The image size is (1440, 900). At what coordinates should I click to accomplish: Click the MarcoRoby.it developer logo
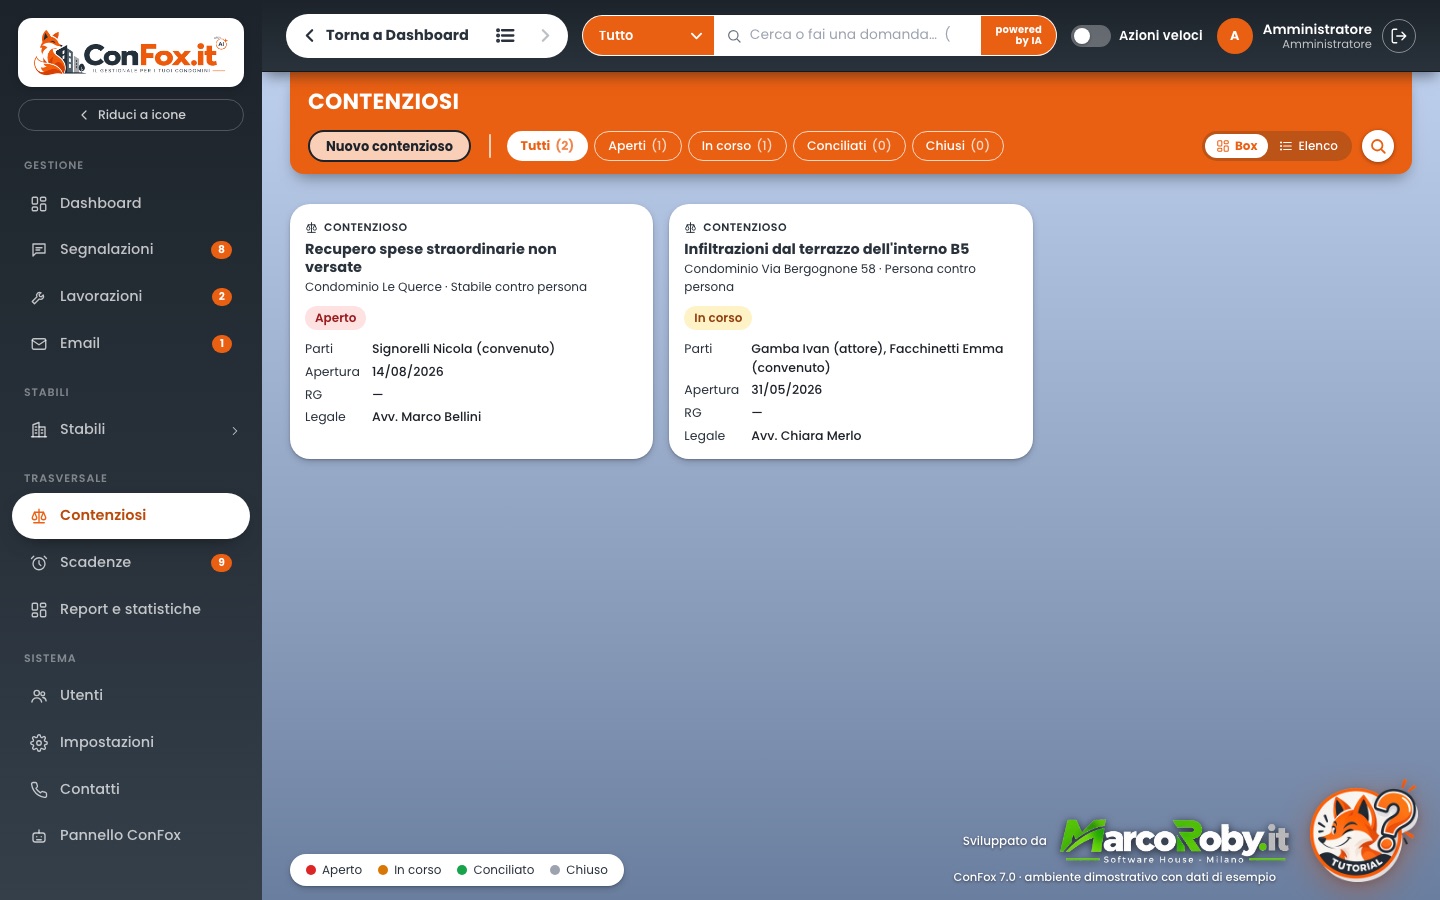click(1175, 840)
